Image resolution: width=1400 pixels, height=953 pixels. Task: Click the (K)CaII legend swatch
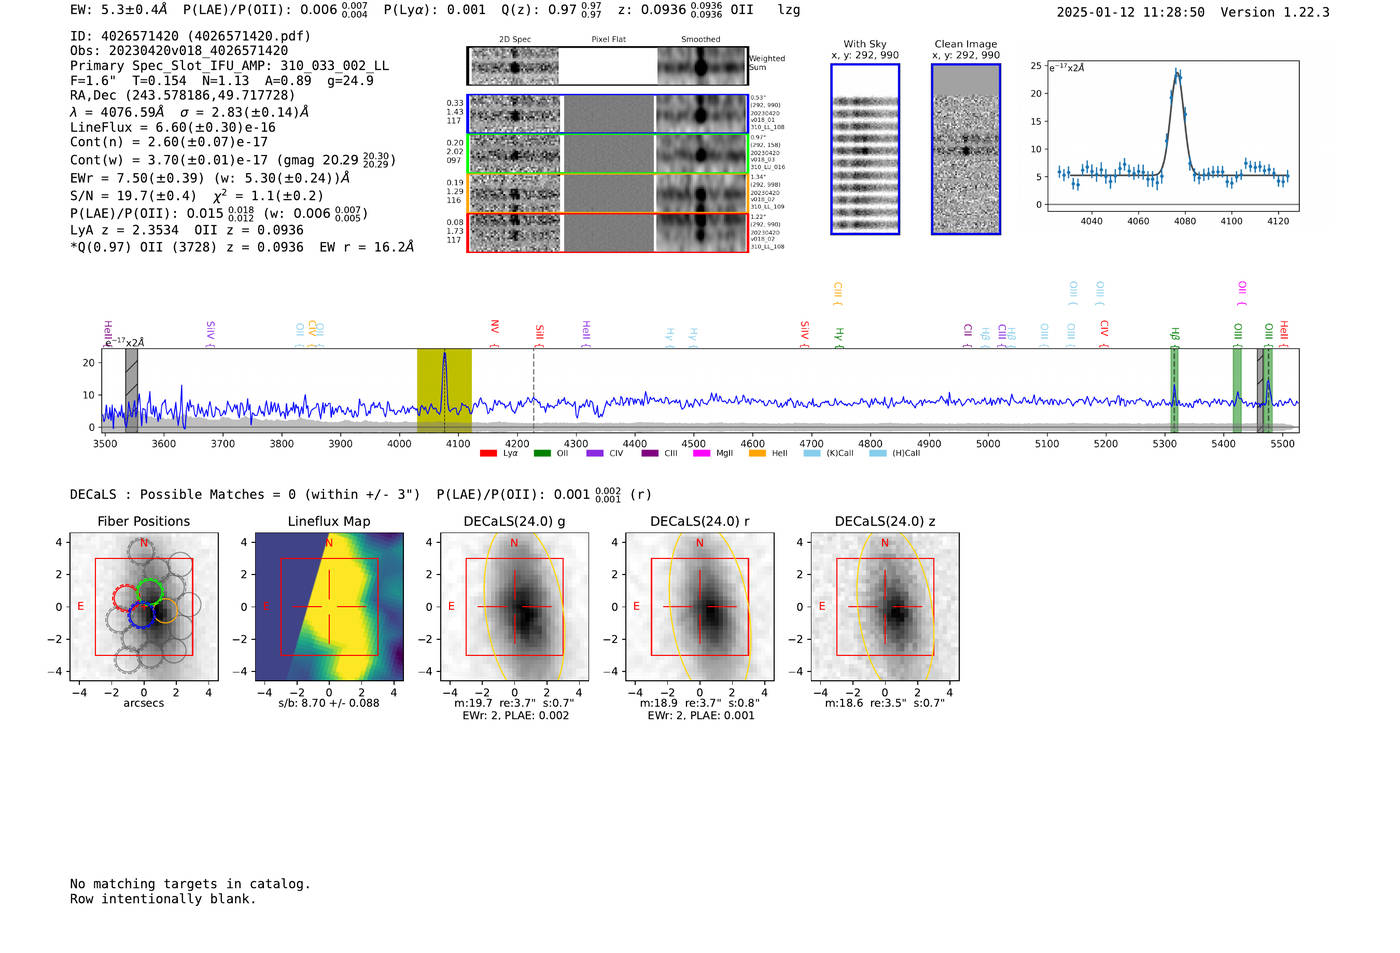(x=812, y=454)
